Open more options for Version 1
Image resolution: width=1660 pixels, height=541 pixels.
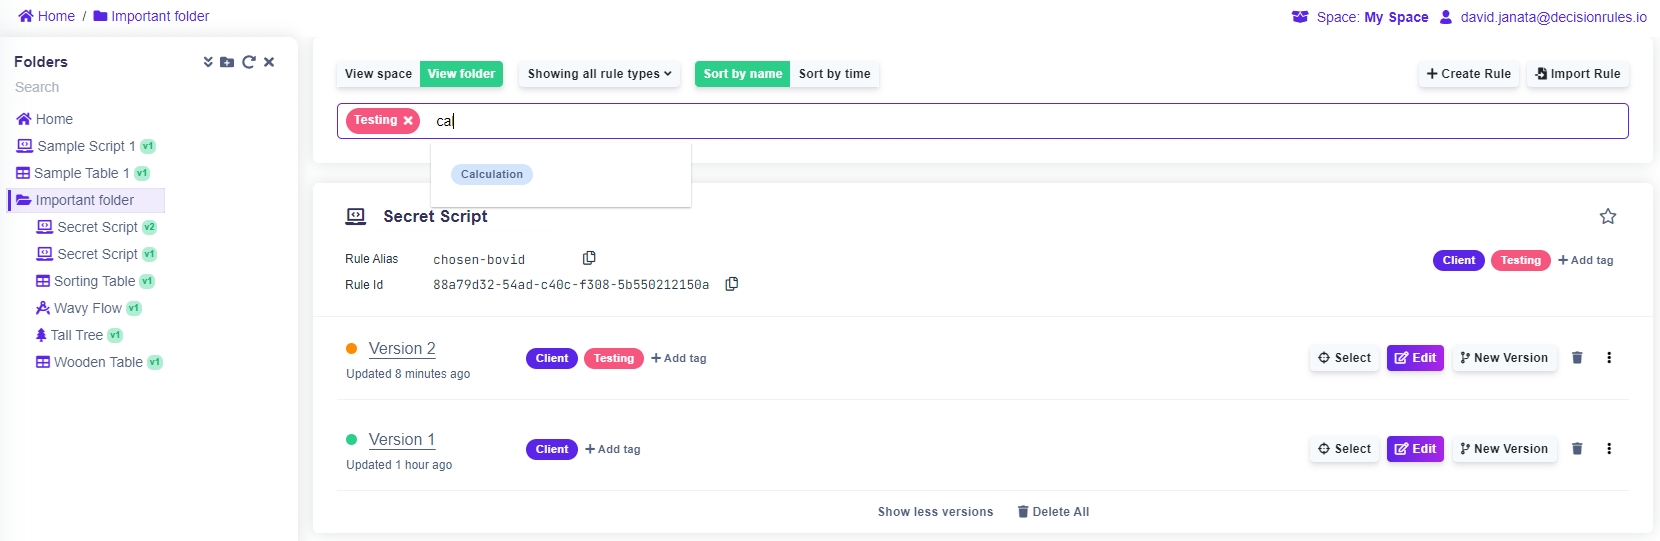pyautogui.click(x=1609, y=449)
